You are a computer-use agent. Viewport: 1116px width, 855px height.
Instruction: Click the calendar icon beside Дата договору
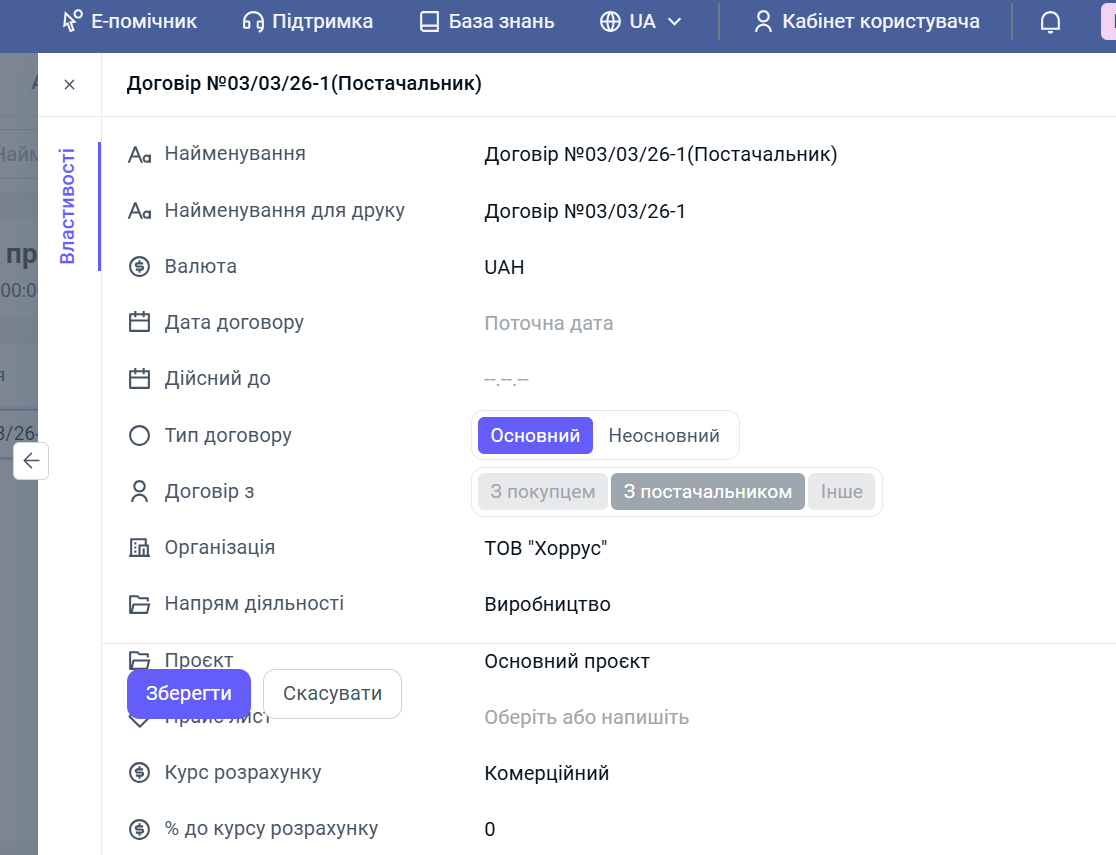139,323
